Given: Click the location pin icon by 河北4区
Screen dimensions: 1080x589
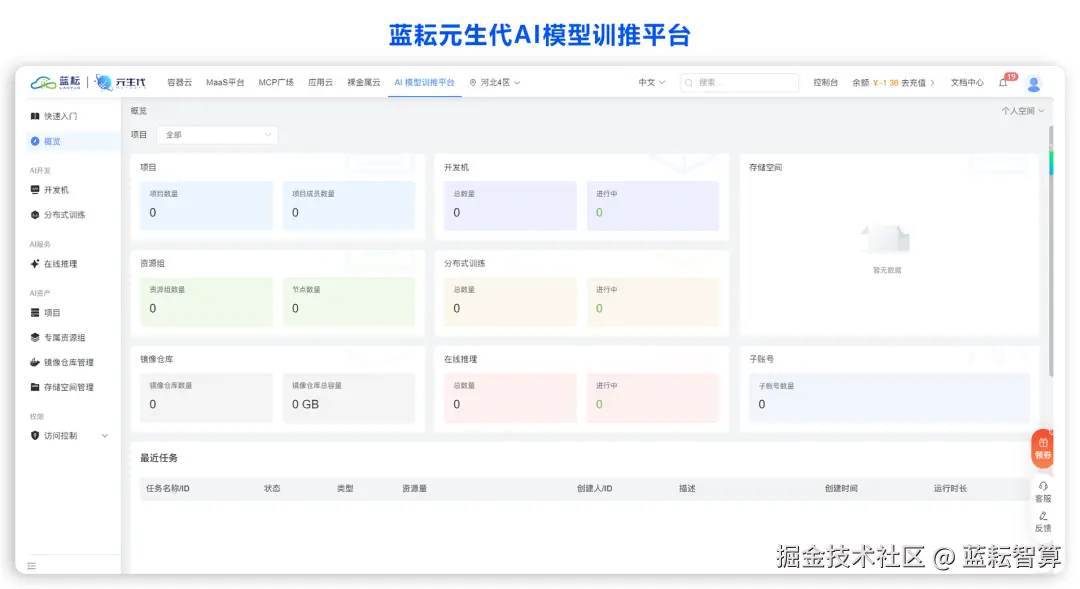Looking at the screenshot, I should [x=473, y=83].
